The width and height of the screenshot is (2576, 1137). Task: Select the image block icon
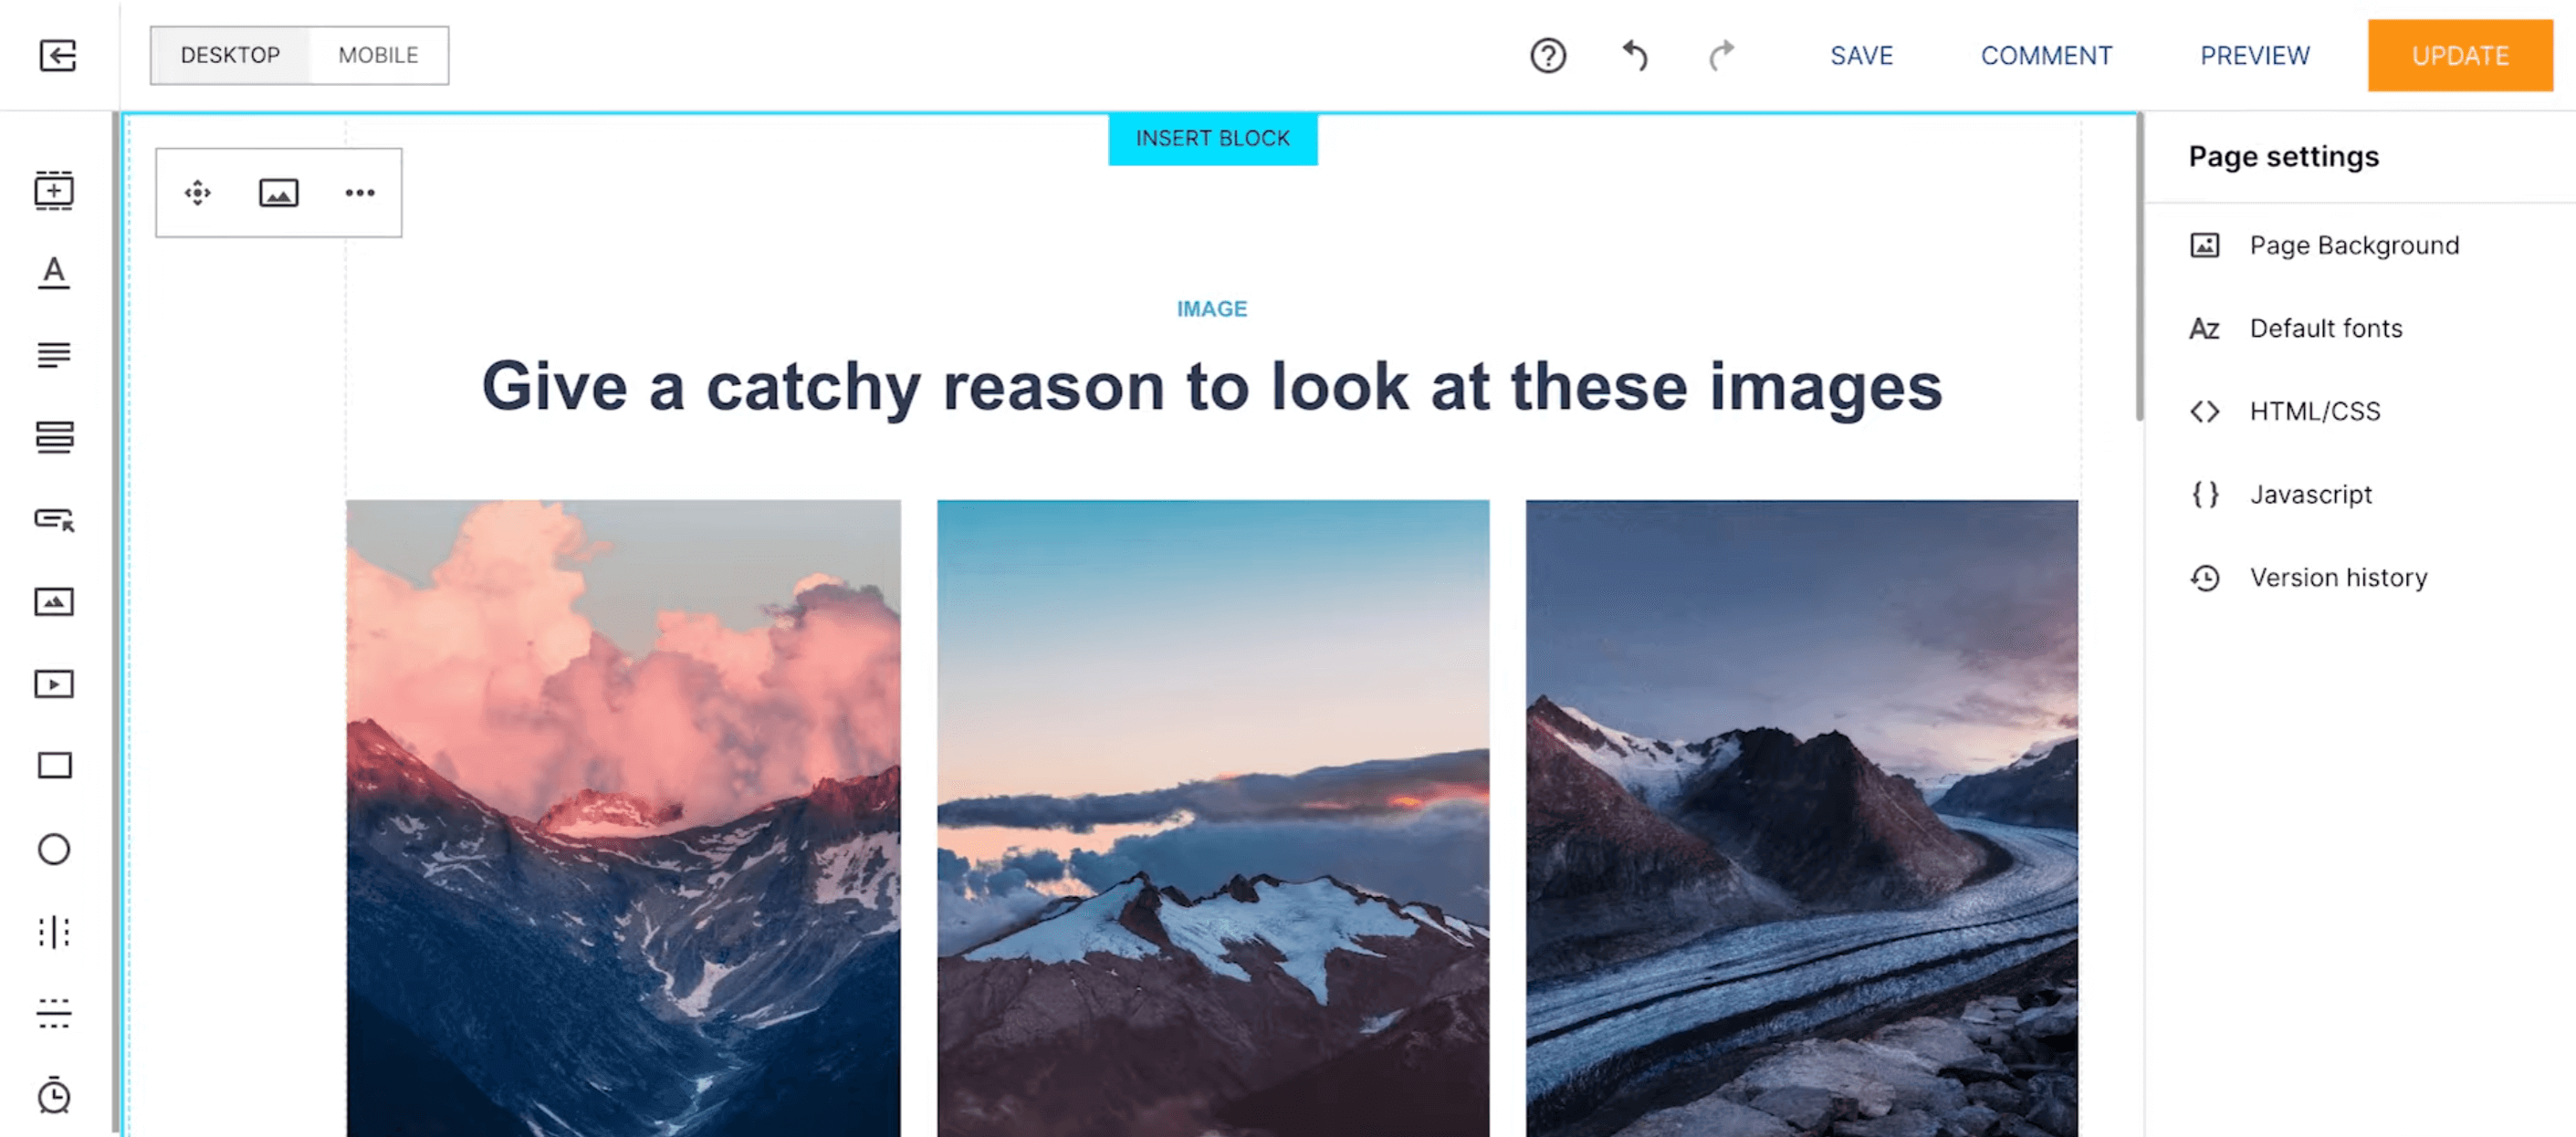[279, 193]
